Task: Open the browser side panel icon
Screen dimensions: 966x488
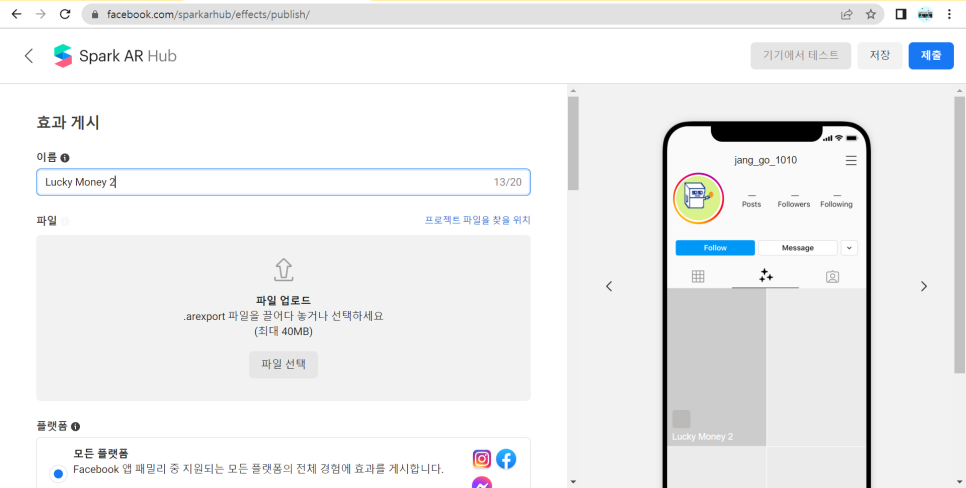Action: [901, 14]
